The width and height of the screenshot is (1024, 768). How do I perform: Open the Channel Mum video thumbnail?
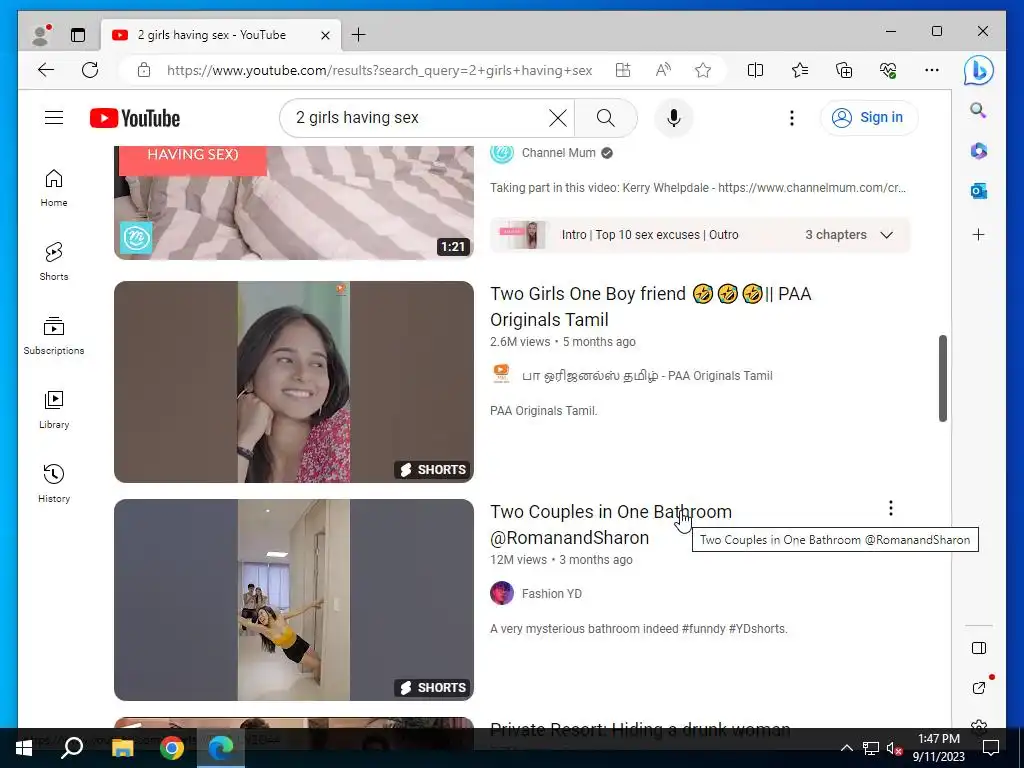[294, 202]
